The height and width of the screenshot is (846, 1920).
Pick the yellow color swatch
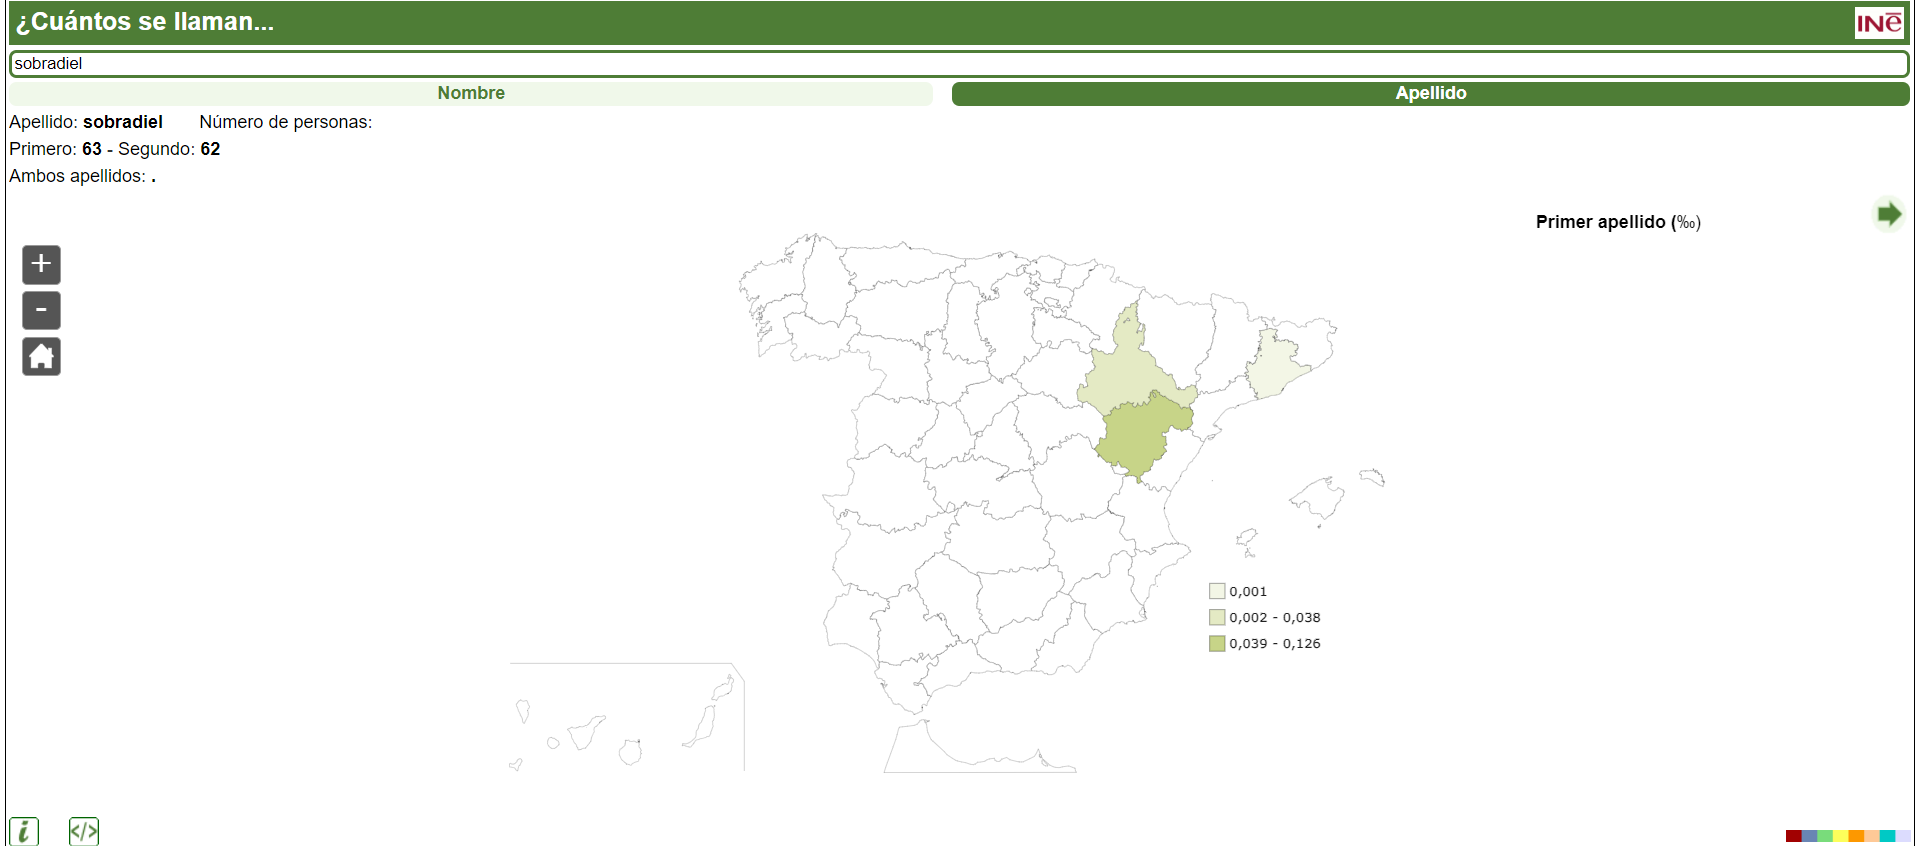coord(1841,836)
